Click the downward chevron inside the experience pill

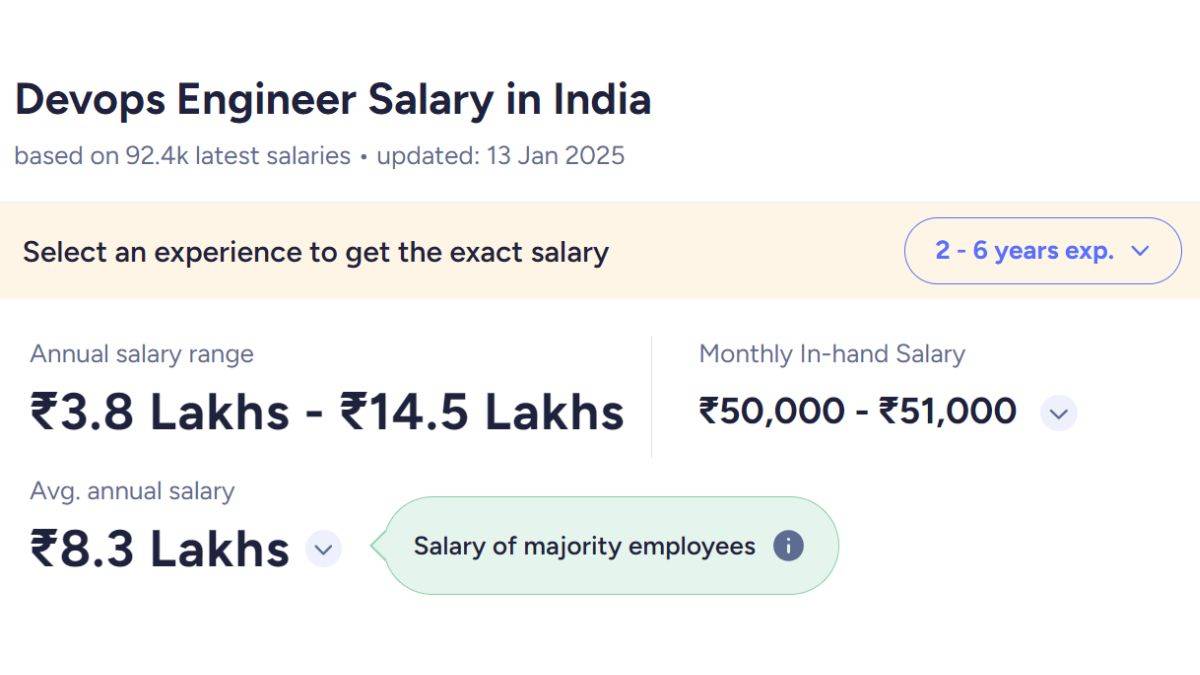[x=1143, y=252]
